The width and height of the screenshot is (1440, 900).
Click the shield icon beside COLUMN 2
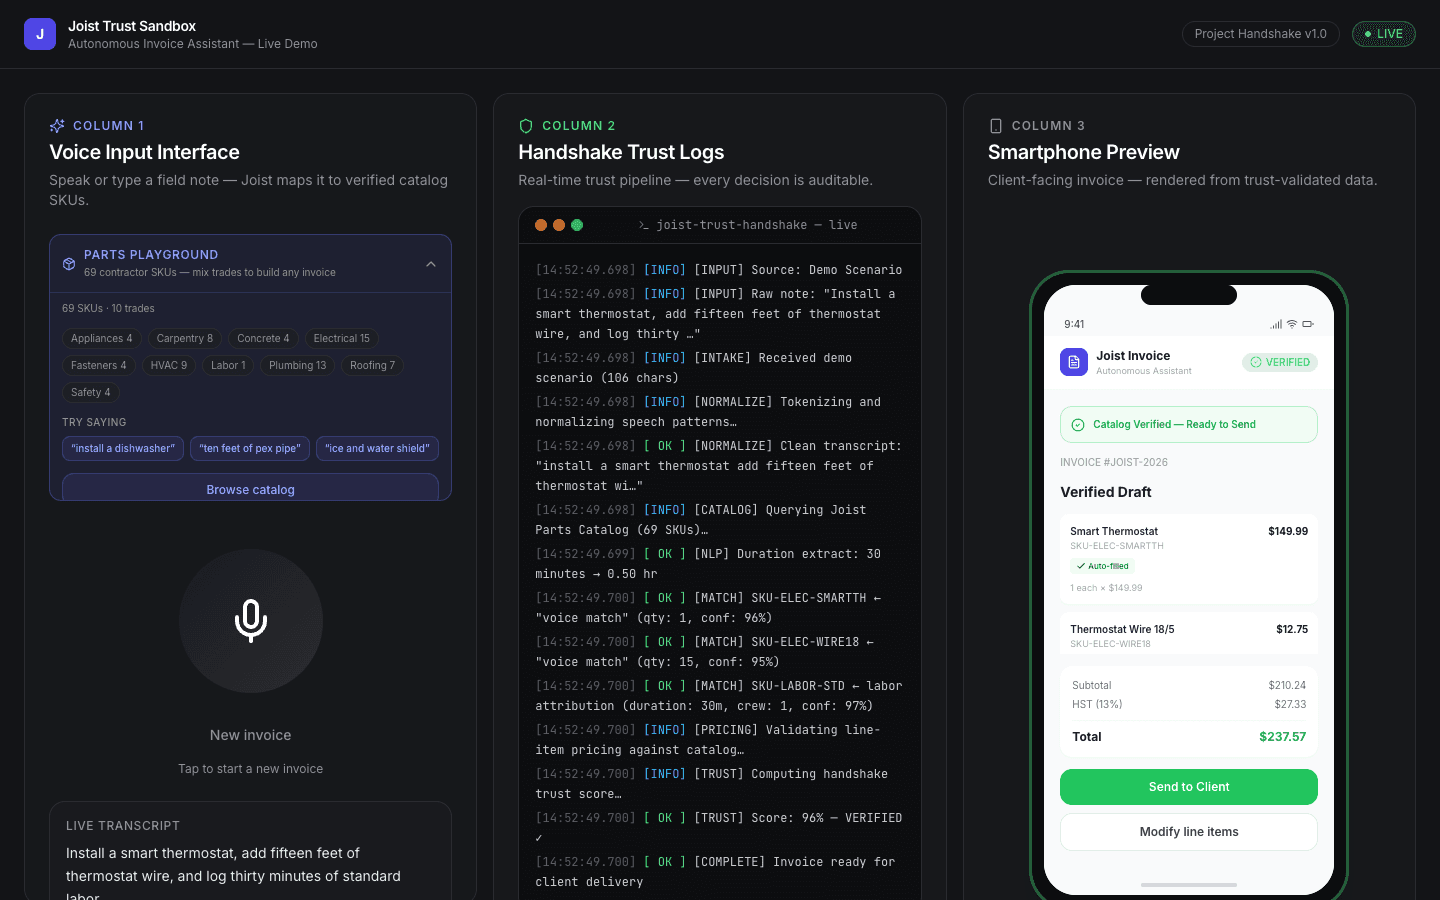coord(526,126)
